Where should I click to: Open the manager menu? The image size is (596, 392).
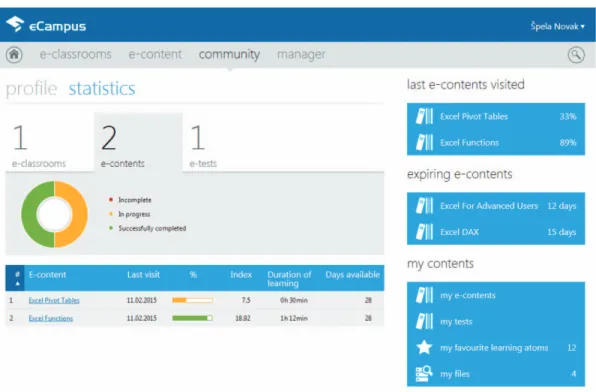[301, 54]
